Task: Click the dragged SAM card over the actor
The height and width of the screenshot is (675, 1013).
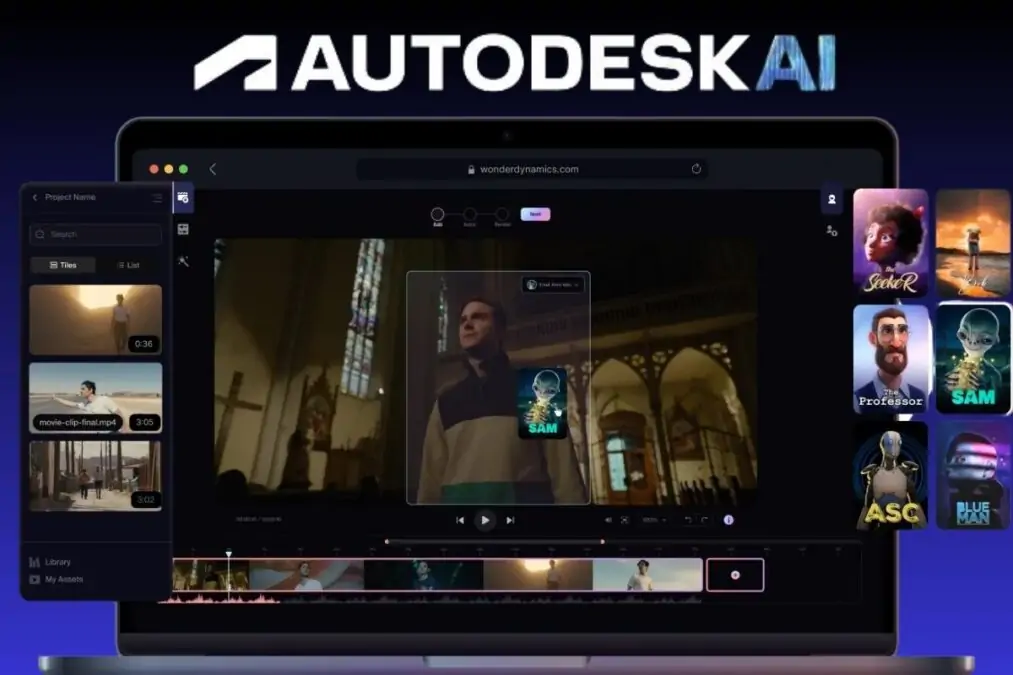Action: 542,403
